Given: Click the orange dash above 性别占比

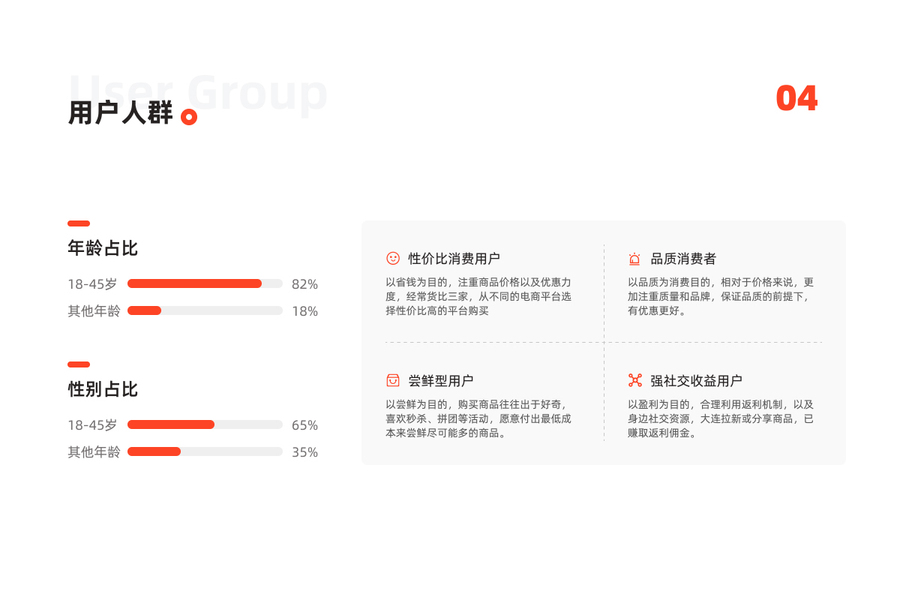Looking at the screenshot, I should pos(79,364).
